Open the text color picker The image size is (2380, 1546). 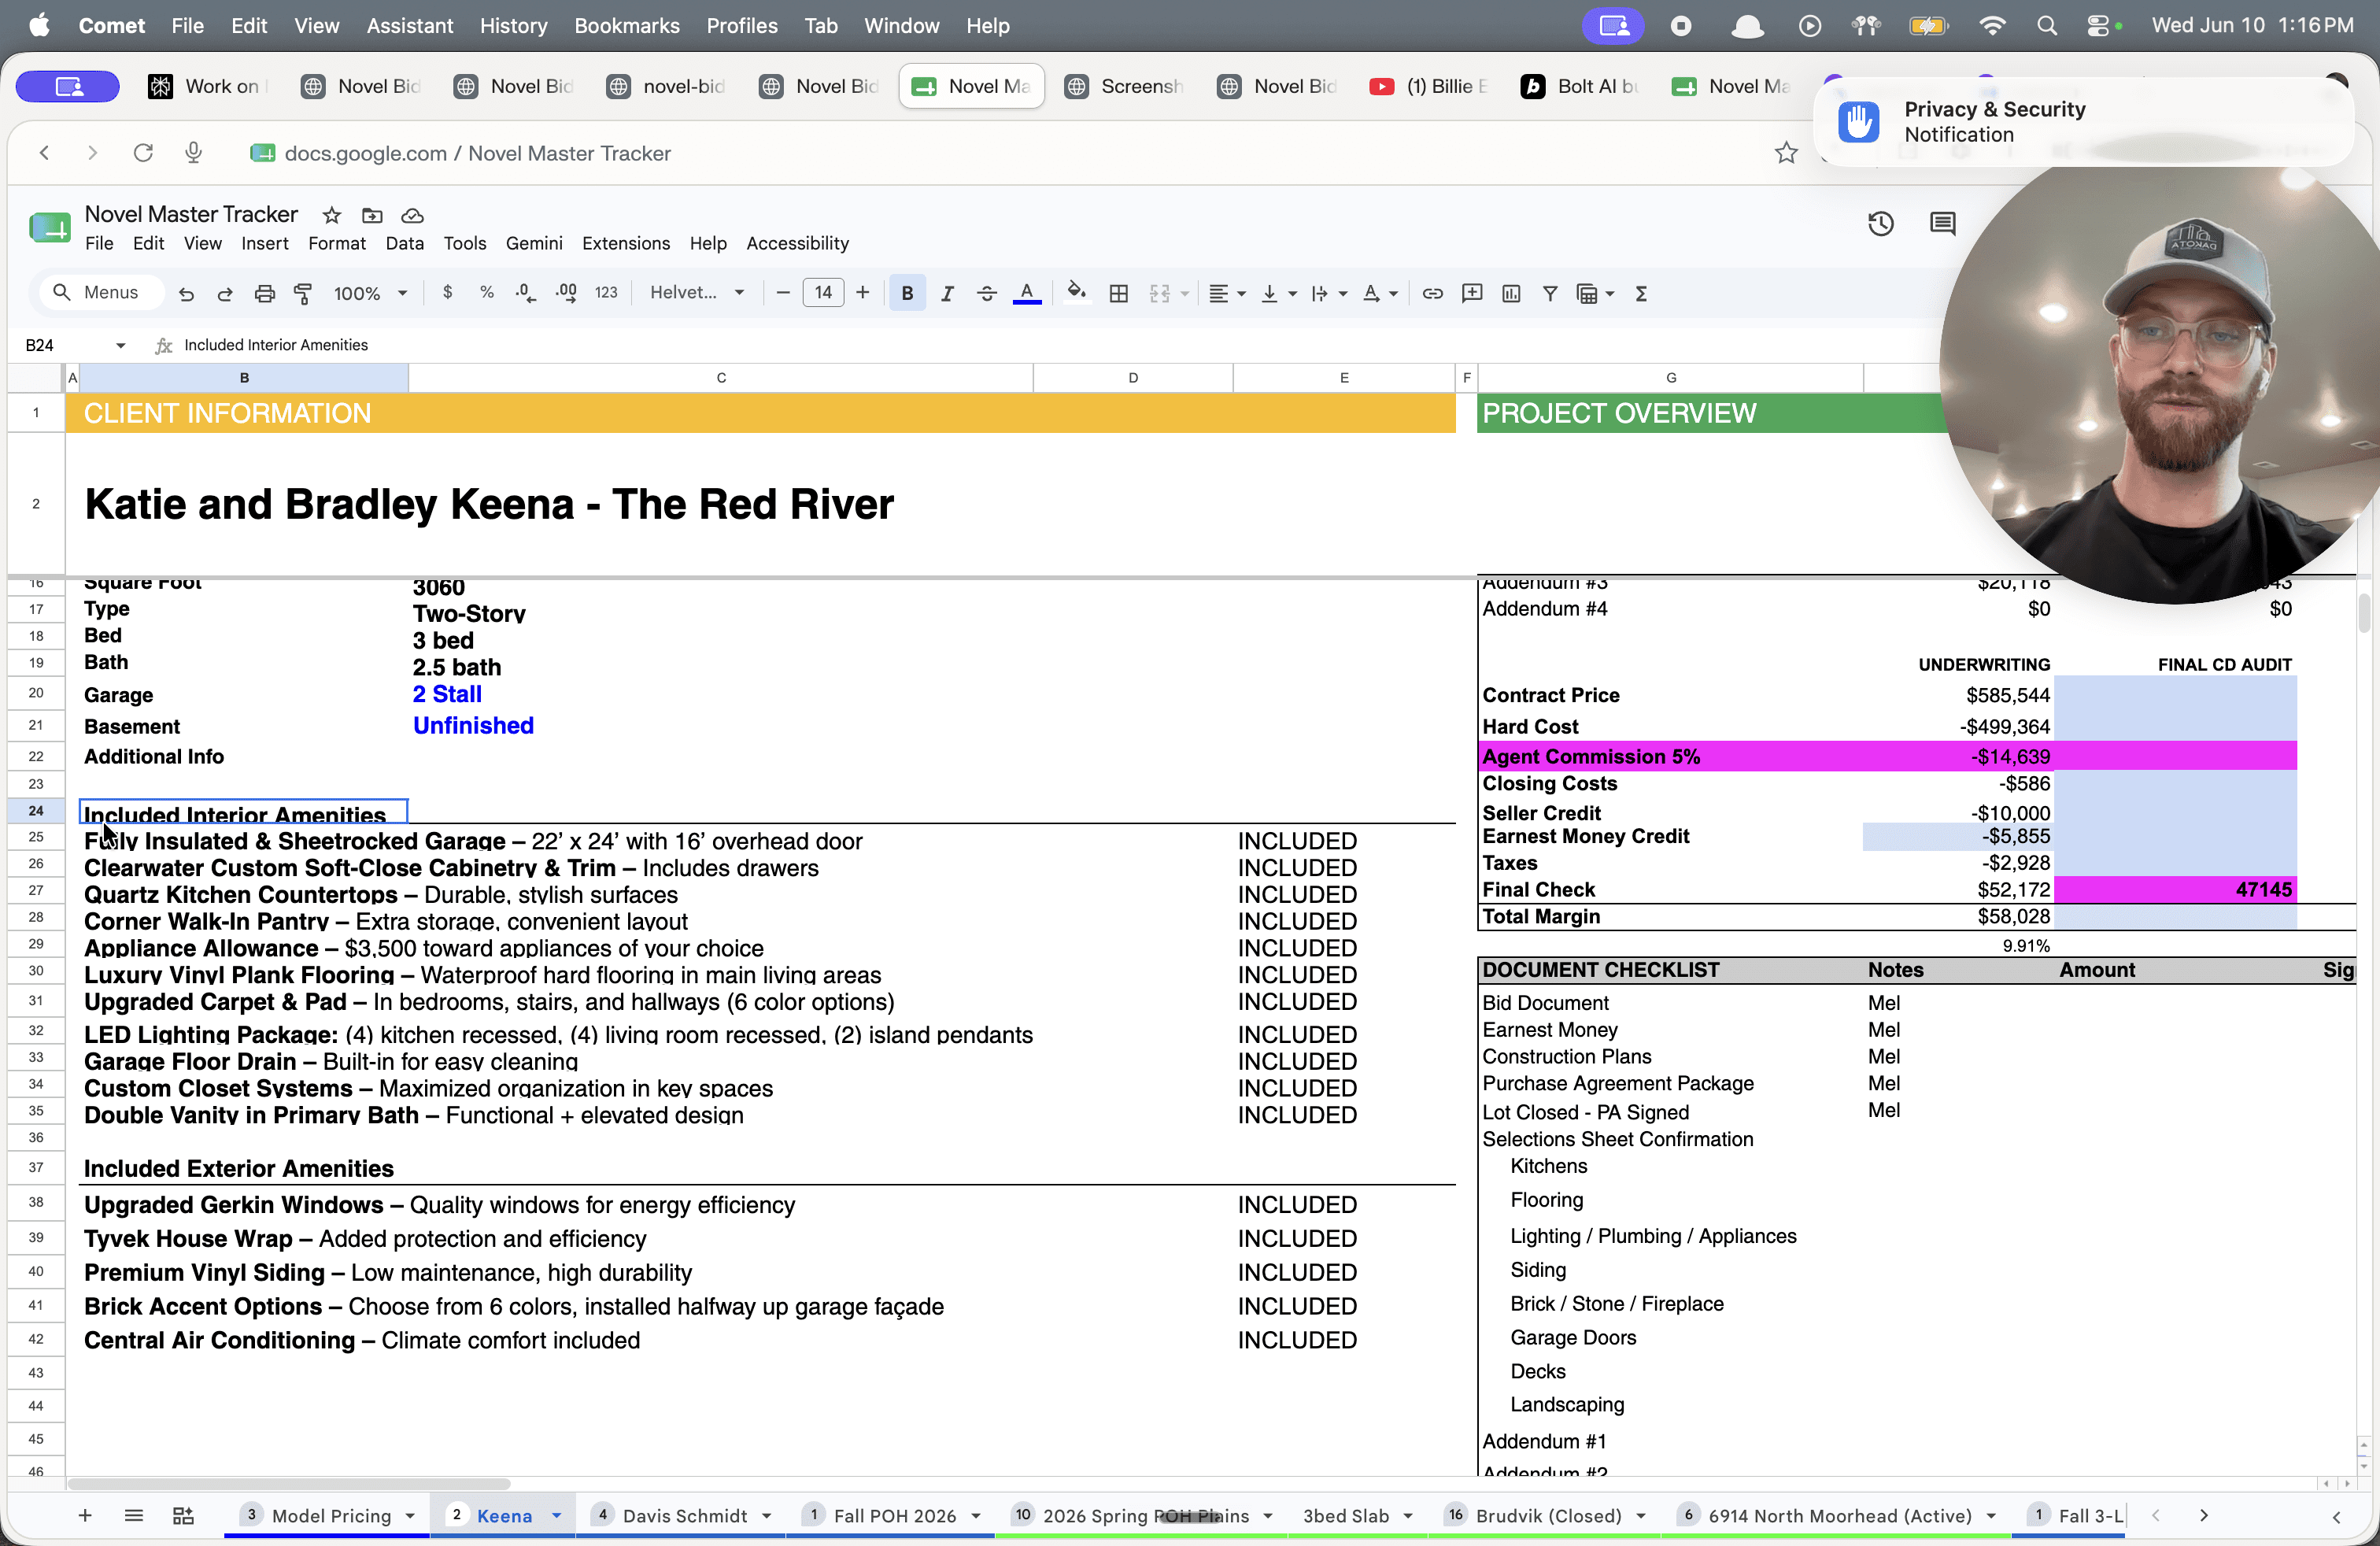(1027, 293)
